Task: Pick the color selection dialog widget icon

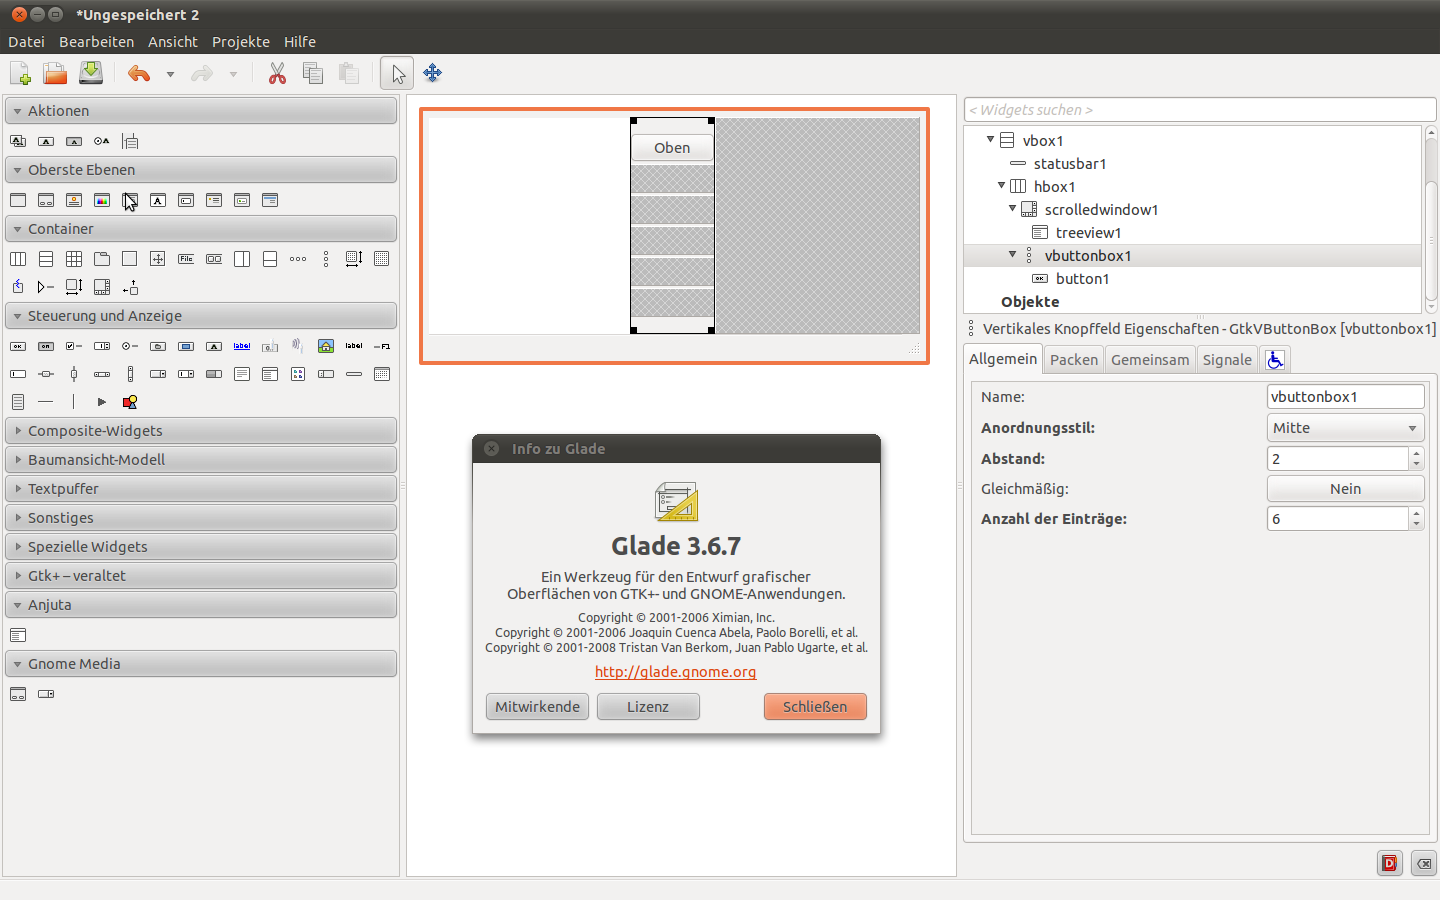Action: [102, 200]
